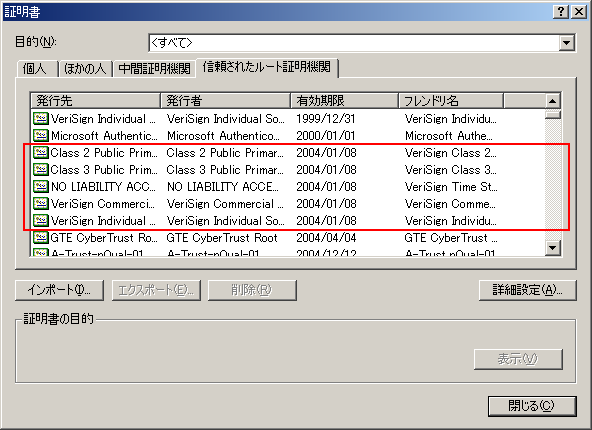592x430 pixels.
Task: Click certificate icon of Microsoft Authenticode row
Action: pyautogui.click(x=40, y=136)
